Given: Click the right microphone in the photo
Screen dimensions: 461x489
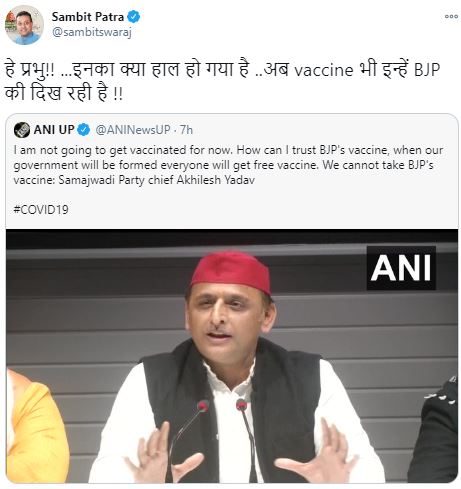Looking at the screenshot, I should [x=247, y=440].
